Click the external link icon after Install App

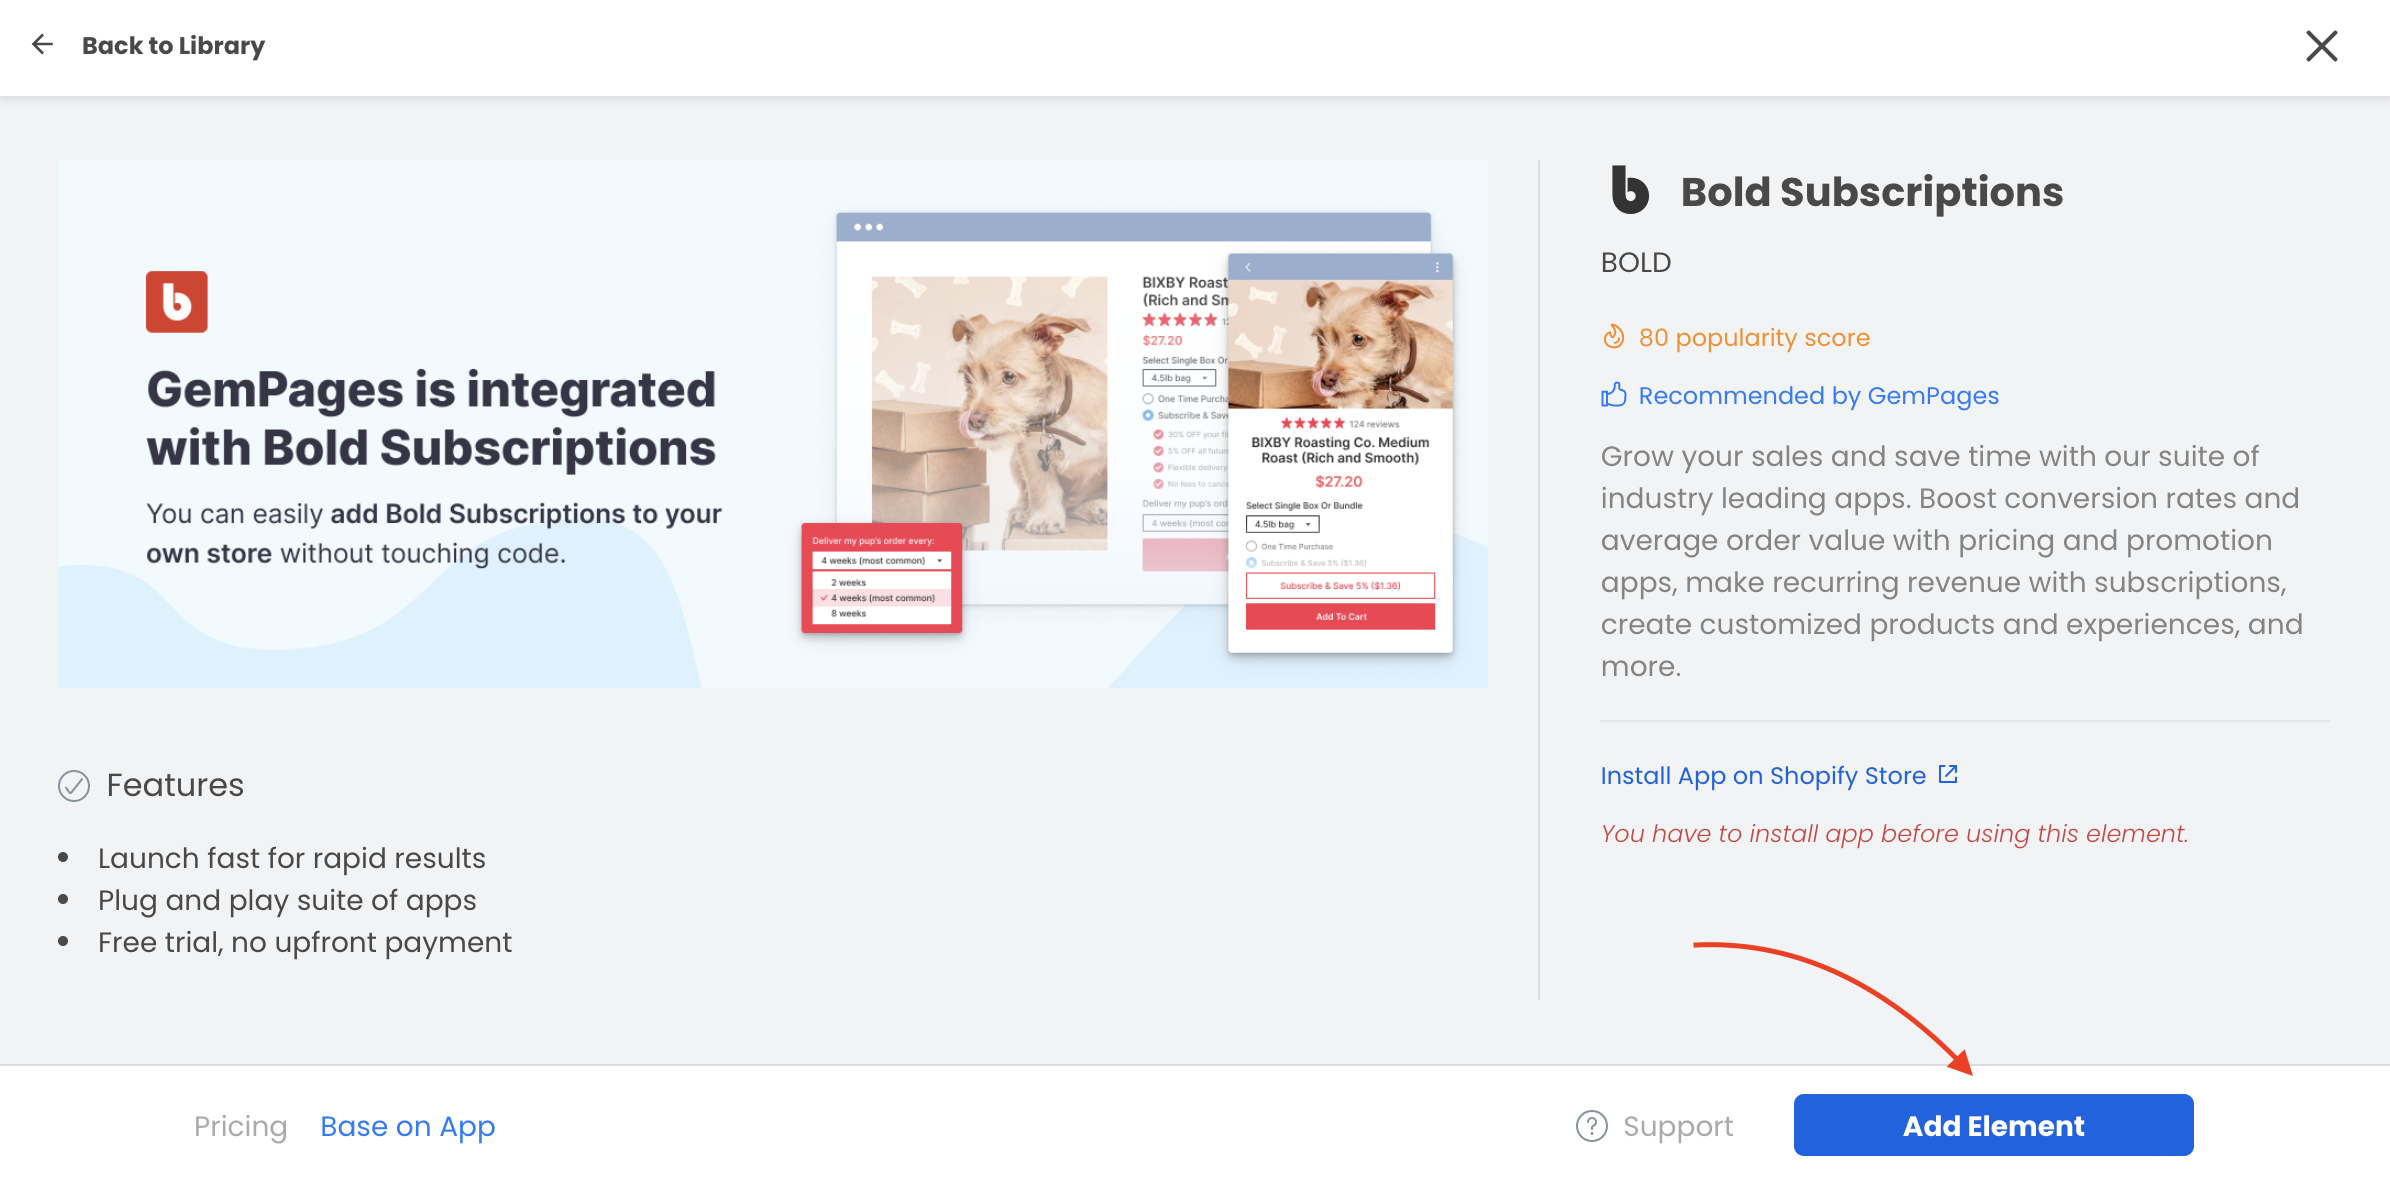click(1948, 774)
